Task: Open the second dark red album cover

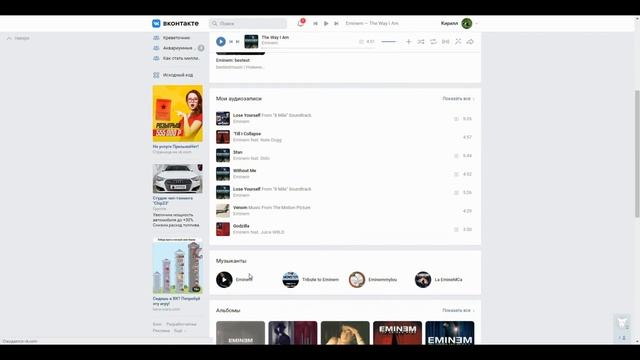Action: tap(293, 333)
